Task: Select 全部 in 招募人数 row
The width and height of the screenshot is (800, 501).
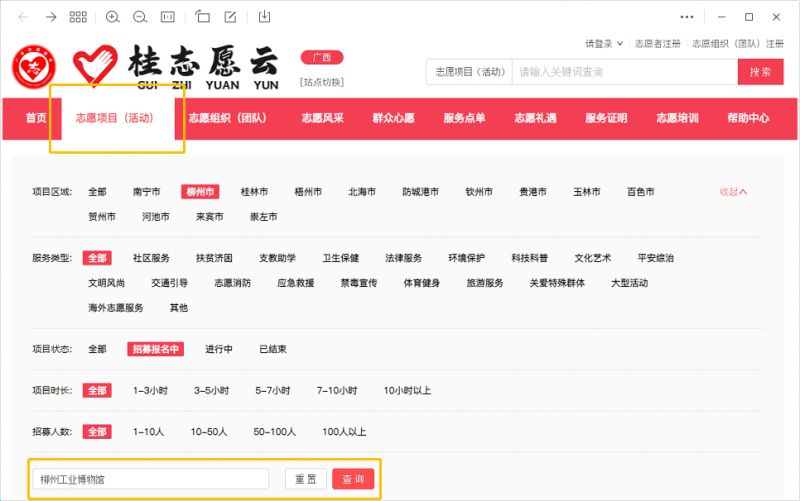Action: coord(97,432)
